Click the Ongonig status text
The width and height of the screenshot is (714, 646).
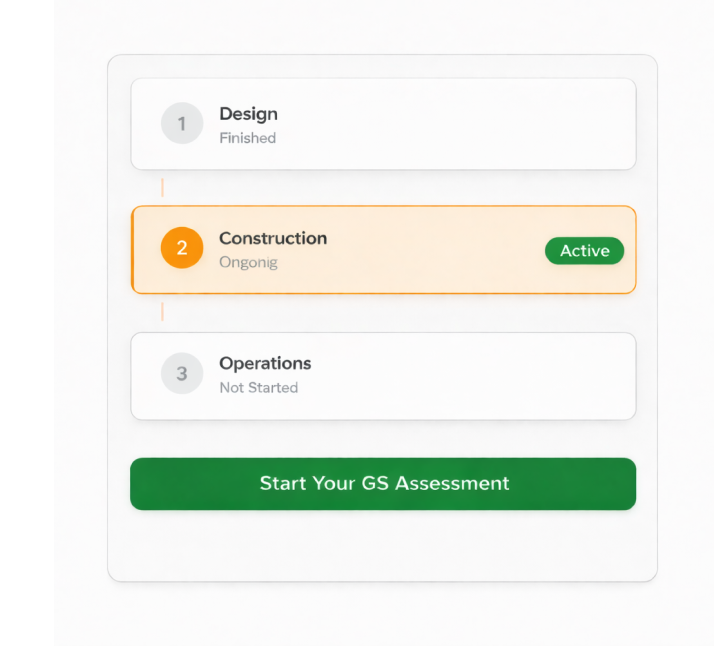point(248,262)
